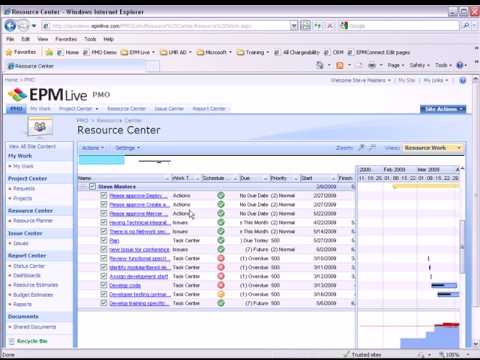
Task: Click yellow schedule status for Developer testing row
Action: pyautogui.click(x=221, y=294)
